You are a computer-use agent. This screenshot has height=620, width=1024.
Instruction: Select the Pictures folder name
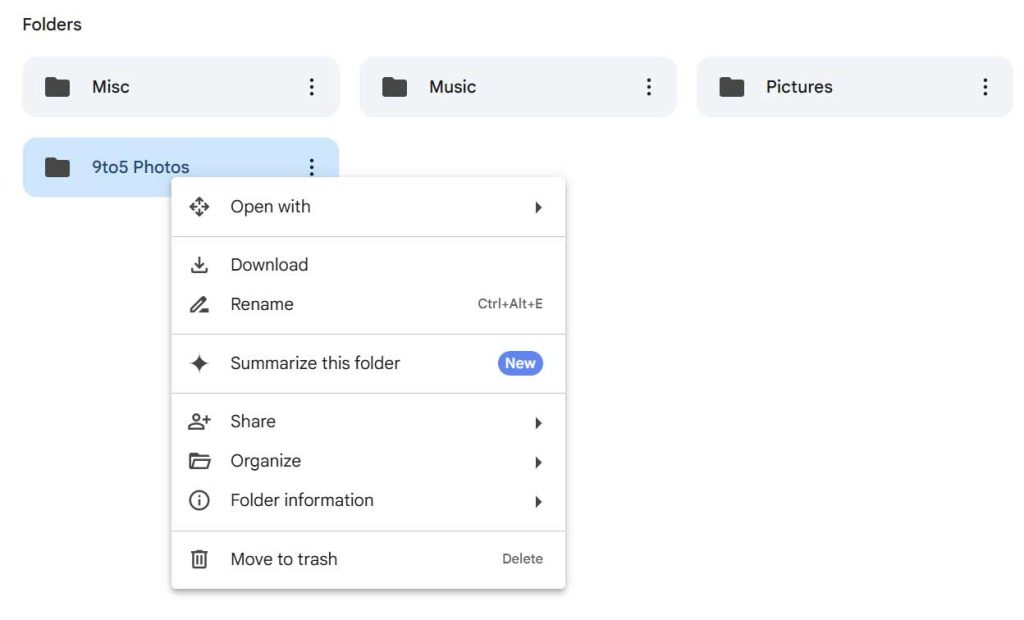[x=799, y=87]
